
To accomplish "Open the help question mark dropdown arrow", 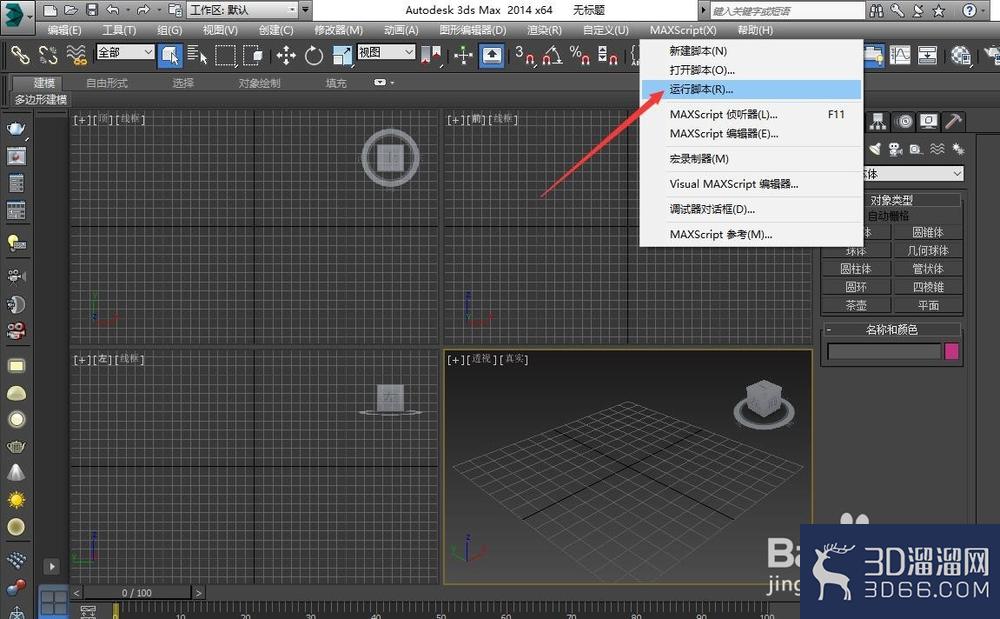I will pos(985,10).
